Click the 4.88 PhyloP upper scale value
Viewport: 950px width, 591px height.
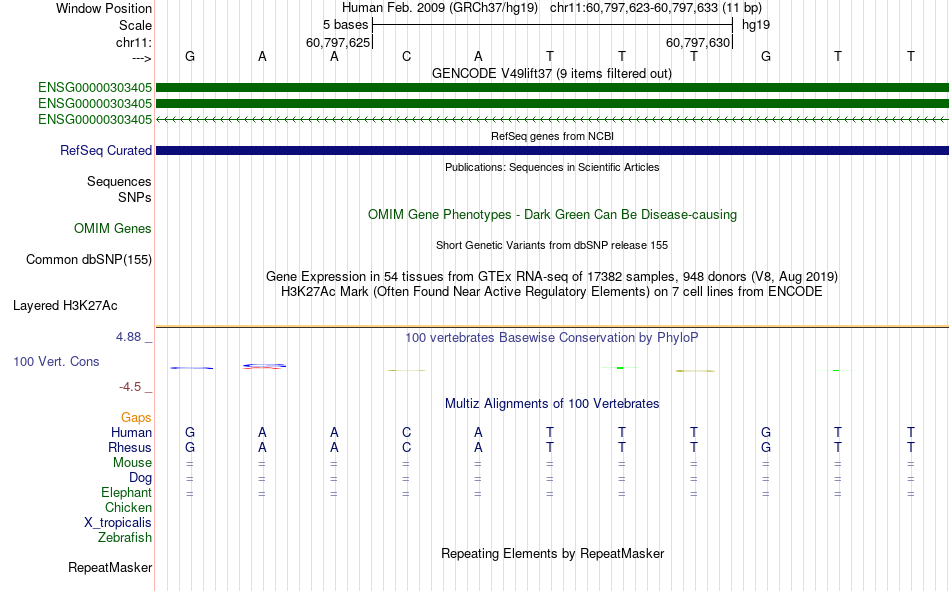coord(128,337)
